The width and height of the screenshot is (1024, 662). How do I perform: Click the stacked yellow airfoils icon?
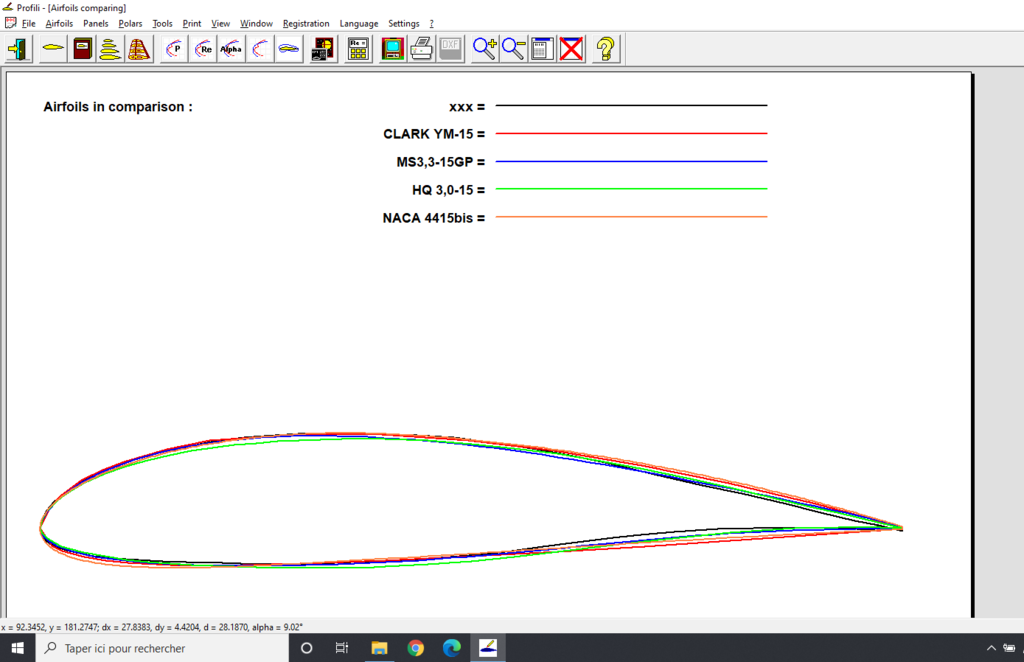[x=110, y=48]
